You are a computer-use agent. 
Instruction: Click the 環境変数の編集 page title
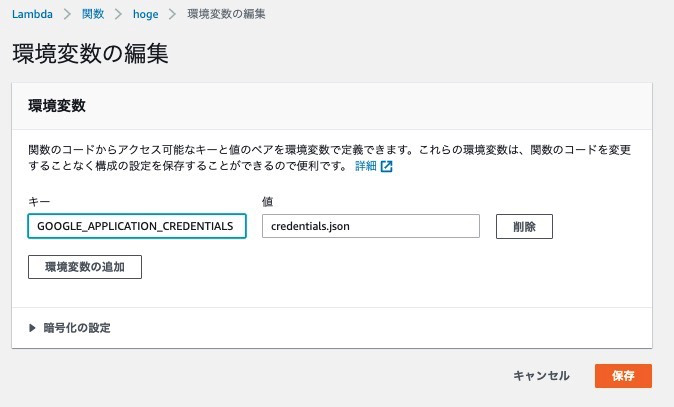(x=90, y=54)
